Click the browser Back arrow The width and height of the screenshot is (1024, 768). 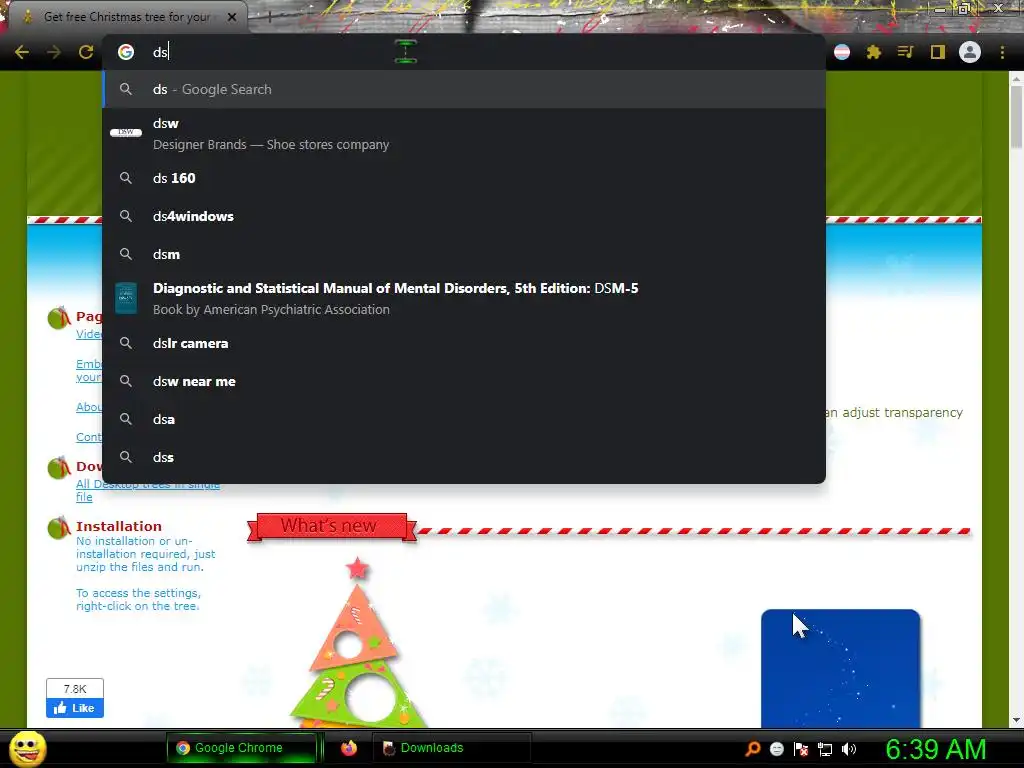point(22,52)
